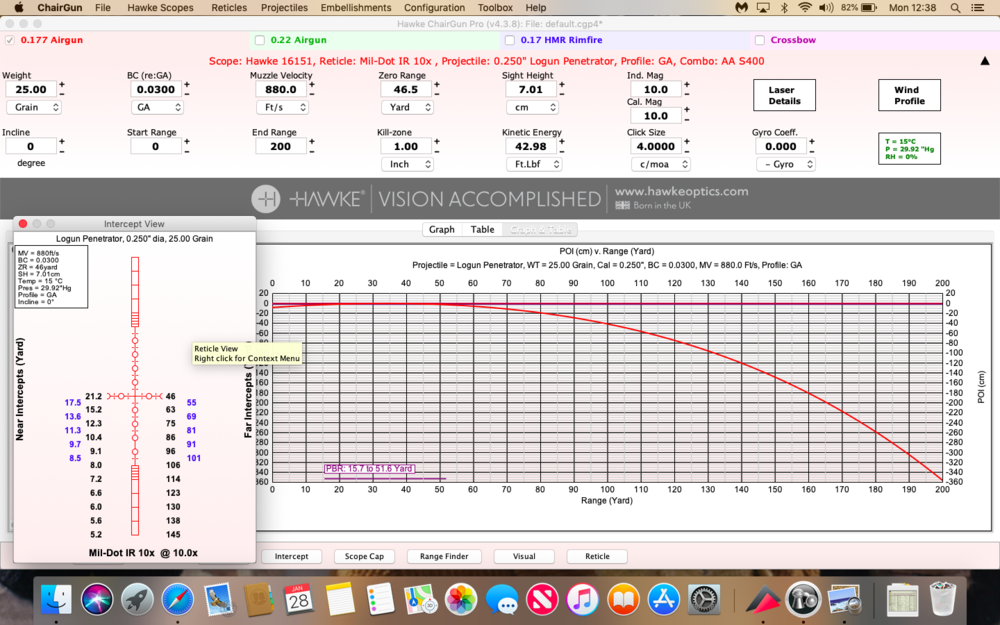1000x625 pixels.
Task: Open the c/moa click size dropdown
Action: 661,164
